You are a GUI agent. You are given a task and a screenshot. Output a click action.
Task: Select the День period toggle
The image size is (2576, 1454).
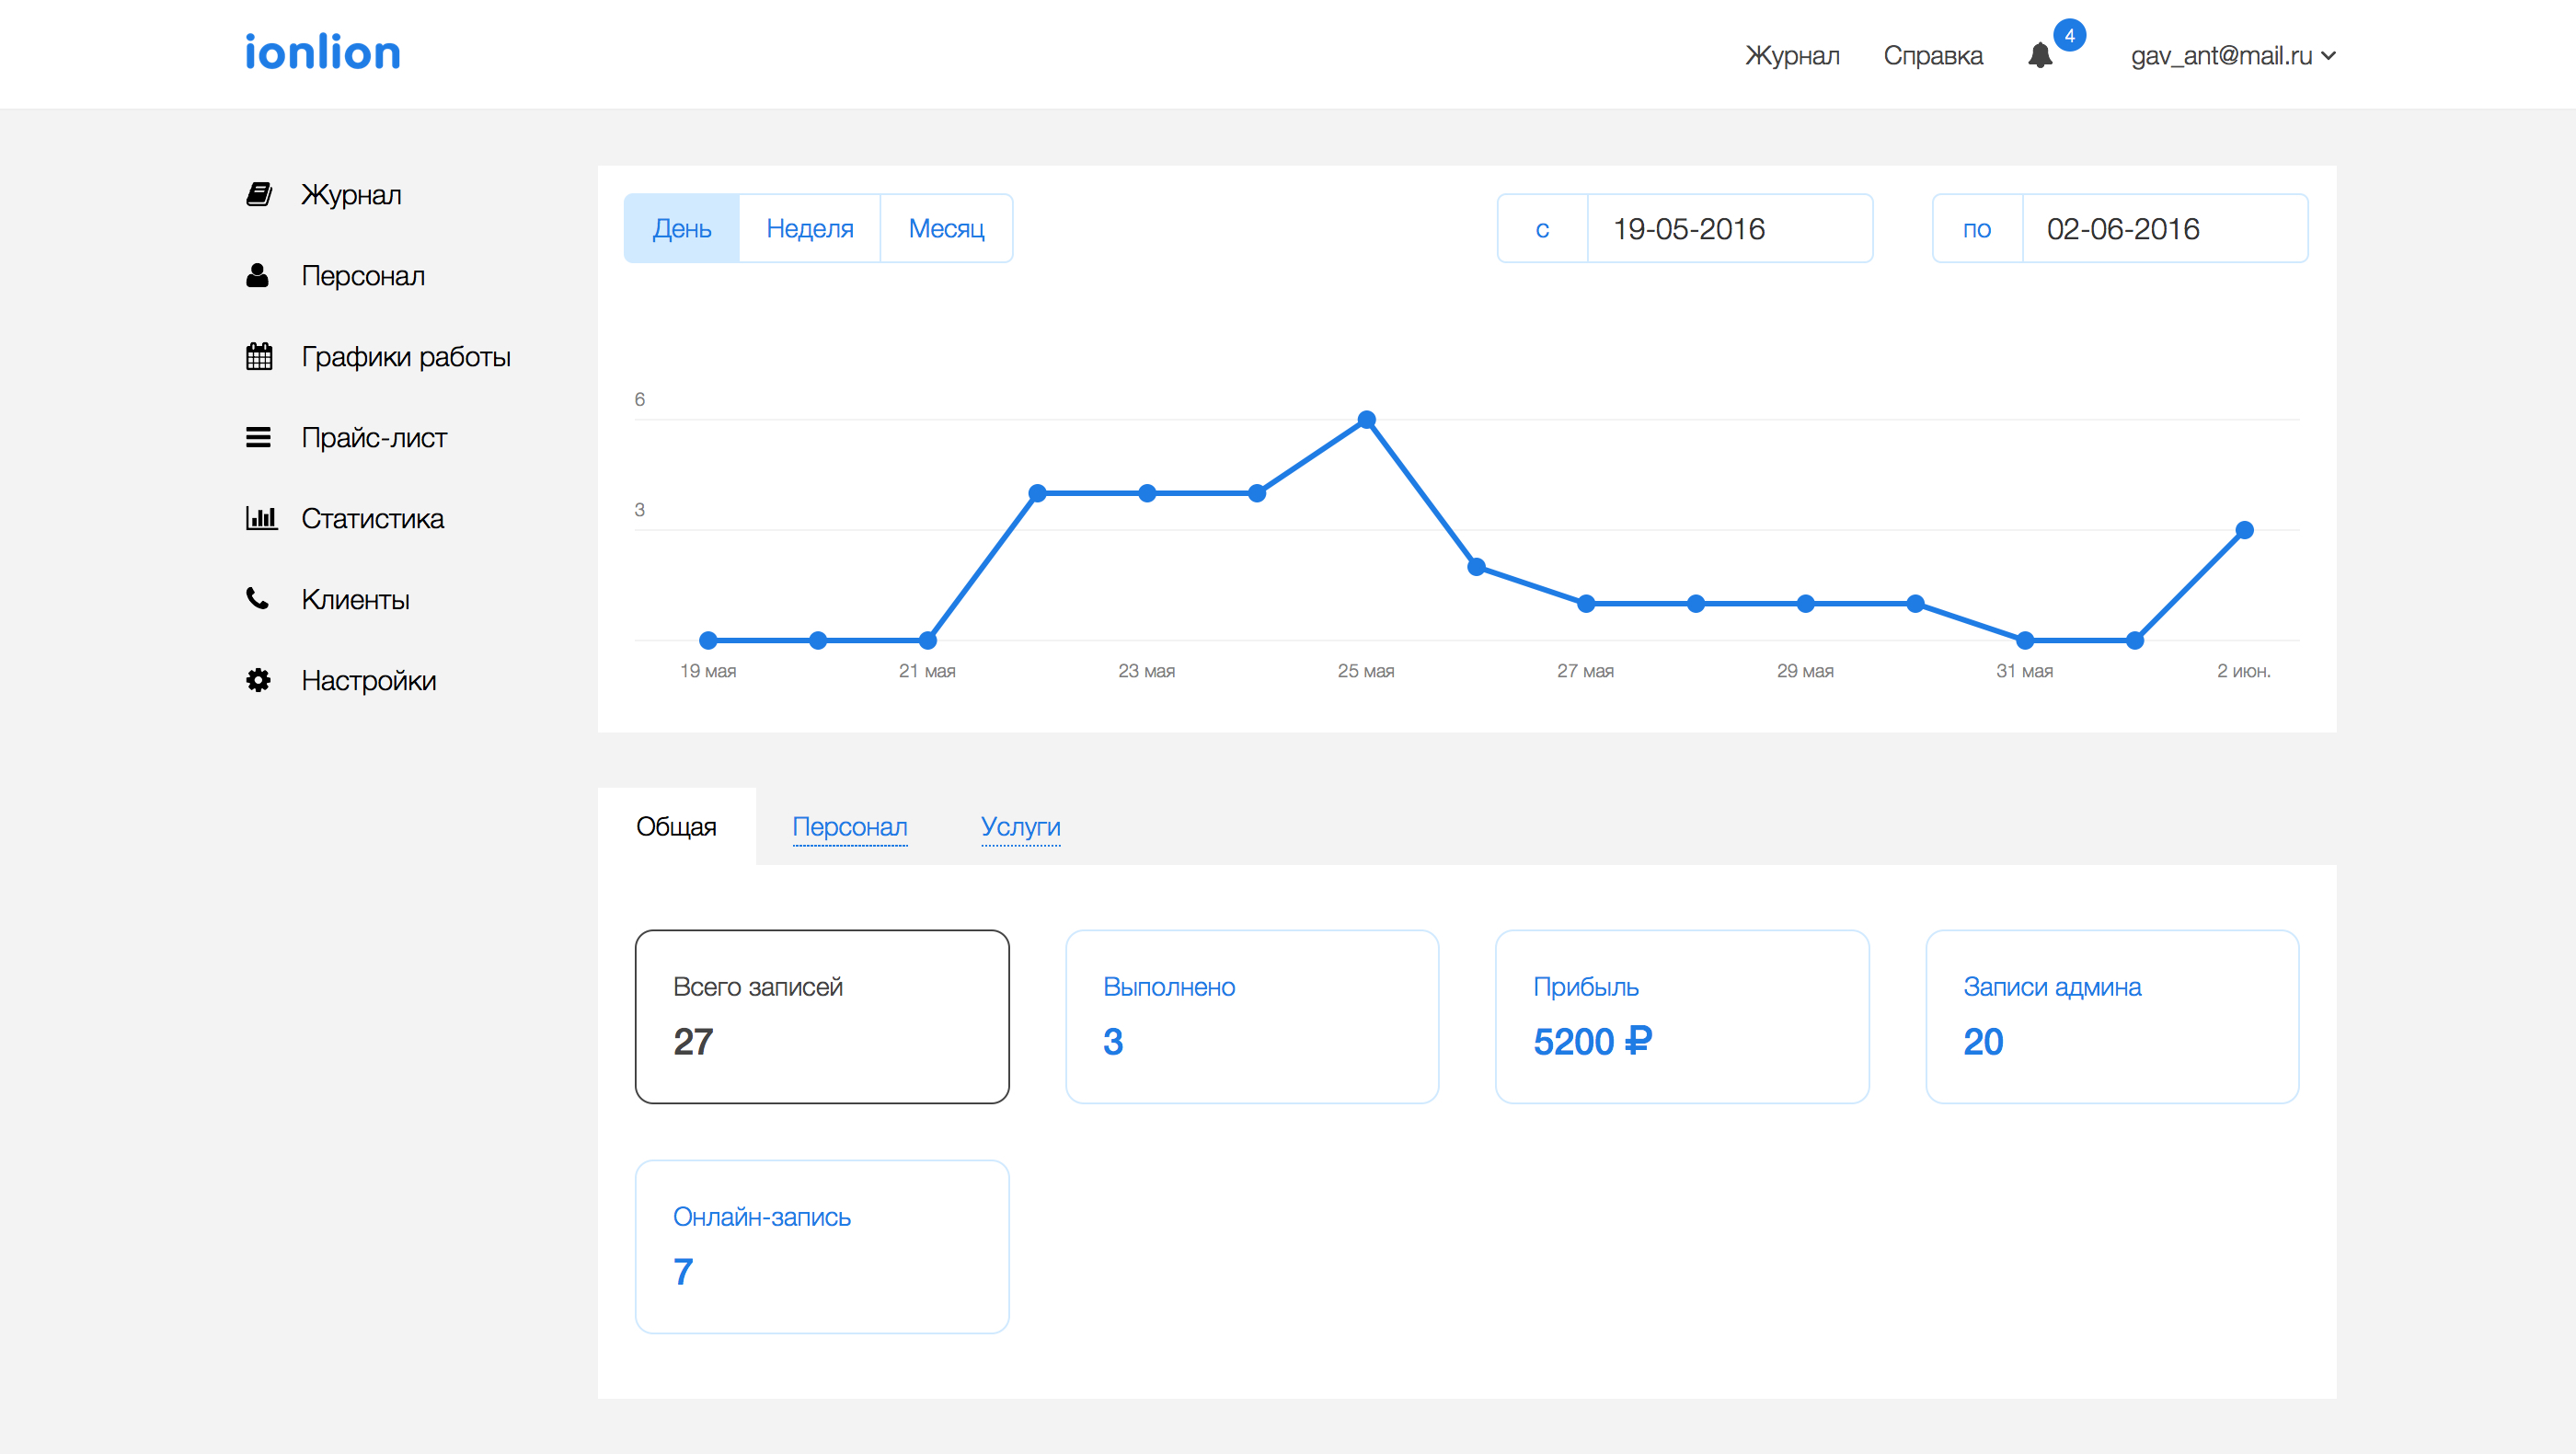click(x=682, y=228)
